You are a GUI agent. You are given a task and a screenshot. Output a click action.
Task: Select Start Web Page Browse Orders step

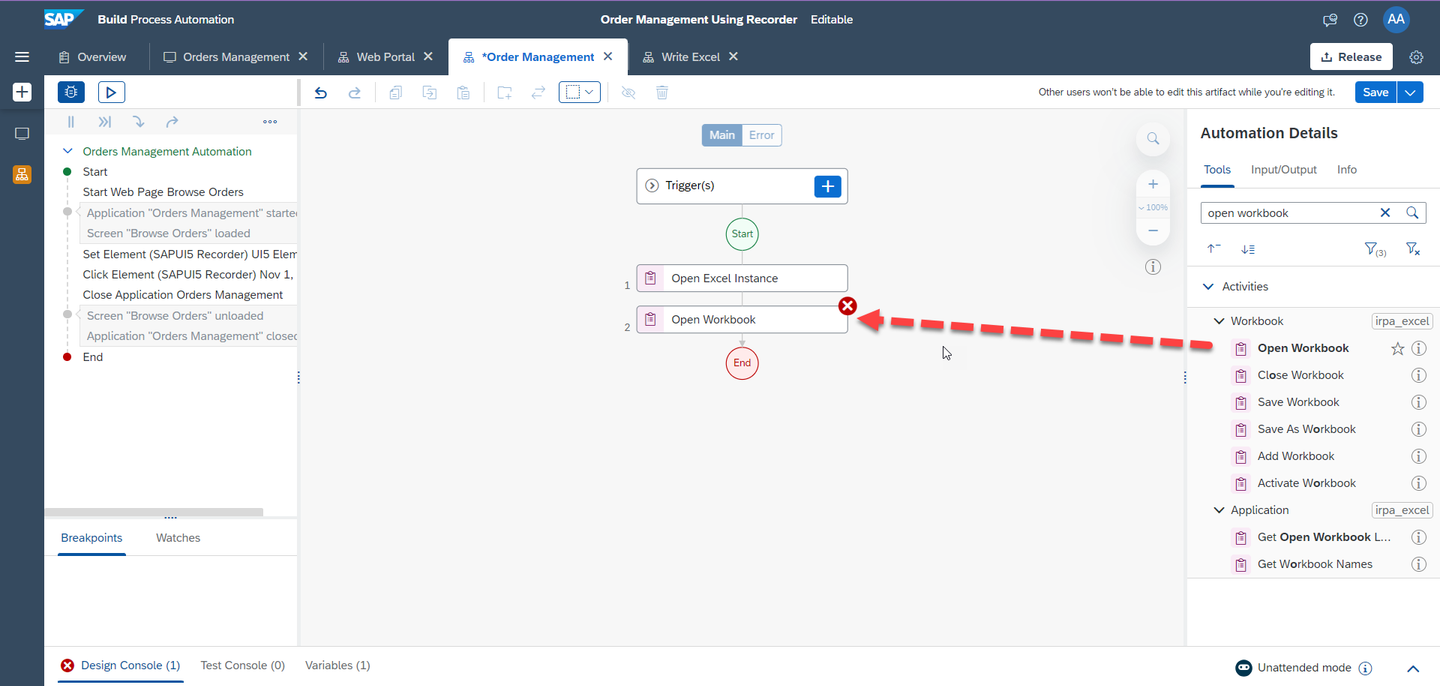pos(163,192)
